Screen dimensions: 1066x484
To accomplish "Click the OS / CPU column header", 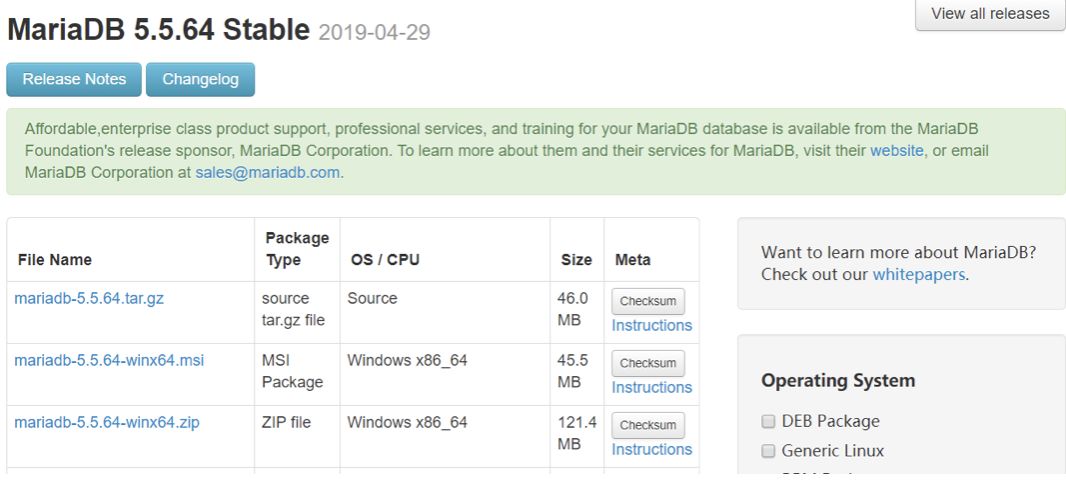I will [x=385, y=260].
